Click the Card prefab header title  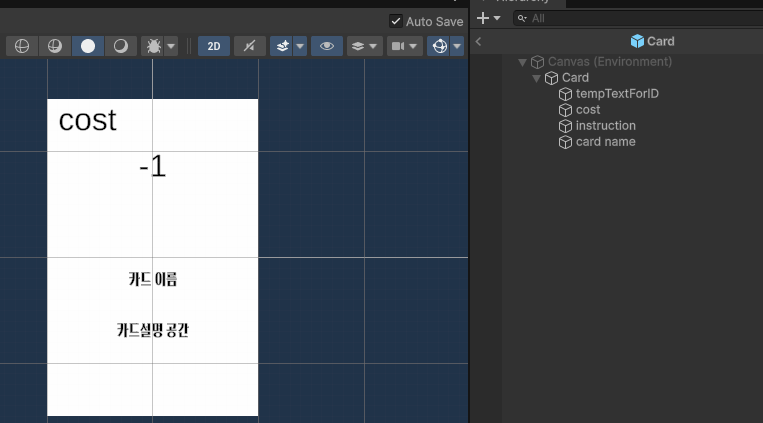pyautogui.click(x=660, y=41)
